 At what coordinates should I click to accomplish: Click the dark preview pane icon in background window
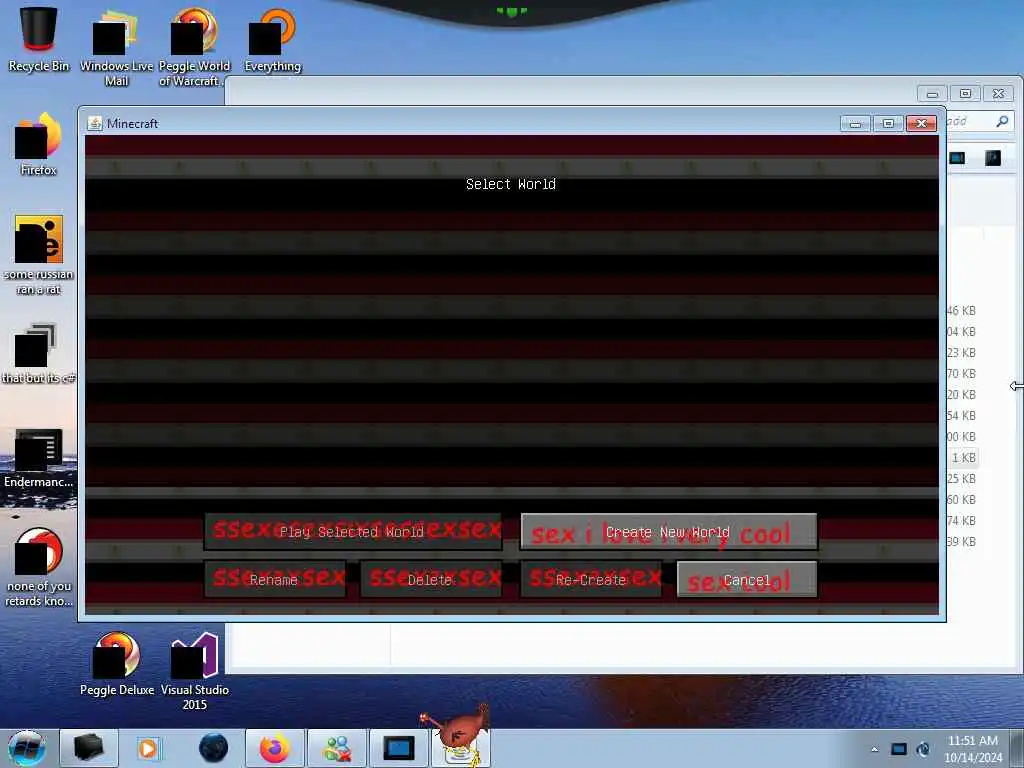993,158
